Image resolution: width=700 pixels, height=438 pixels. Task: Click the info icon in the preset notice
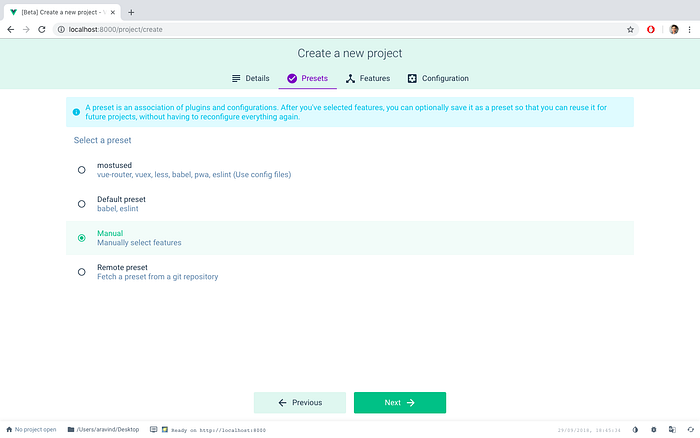76,112
